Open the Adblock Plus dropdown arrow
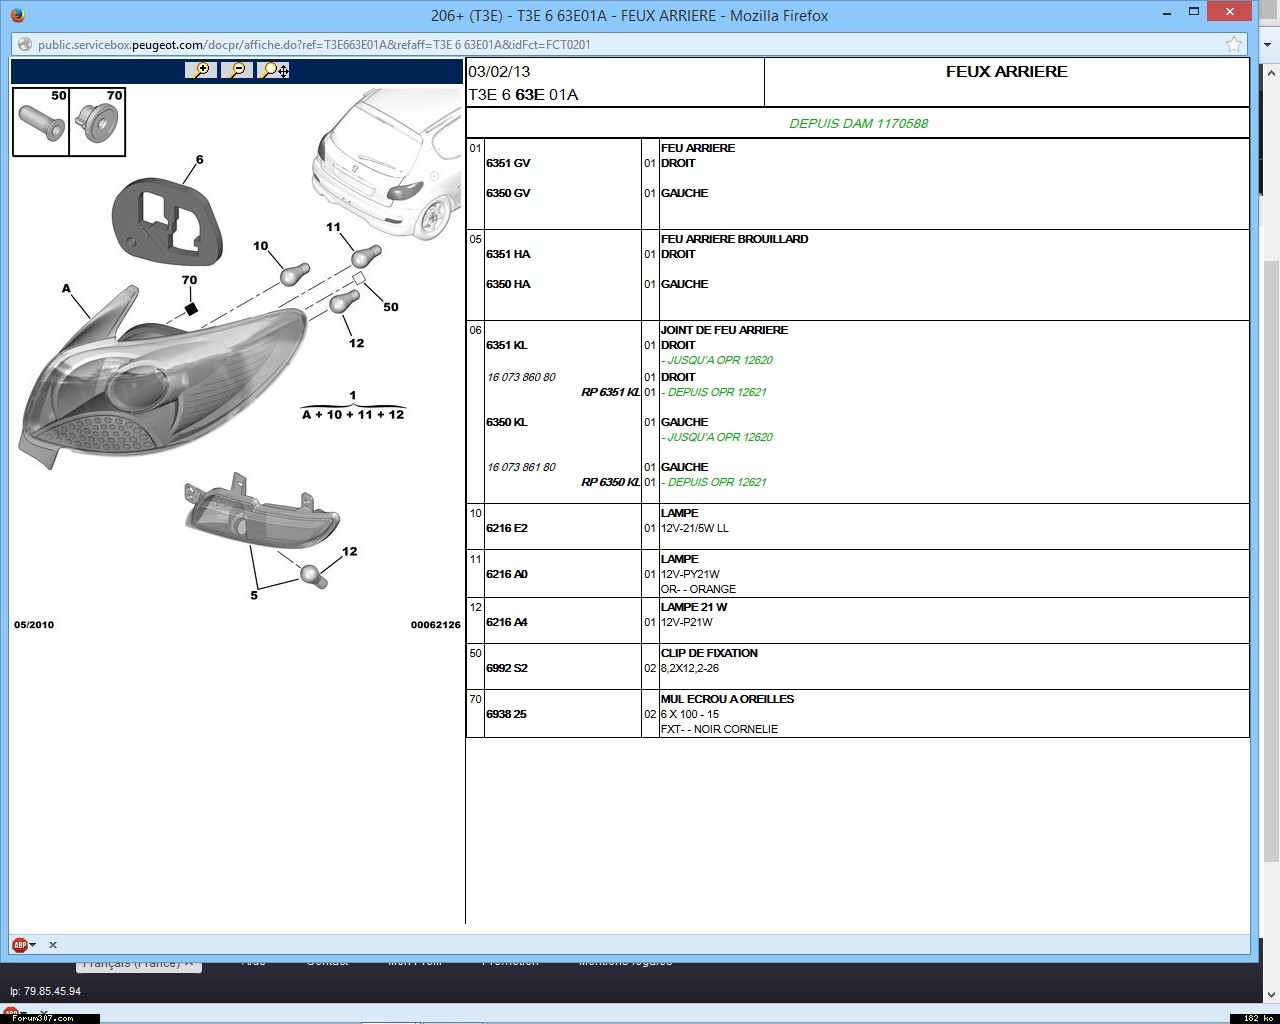 tap(33, 945)
